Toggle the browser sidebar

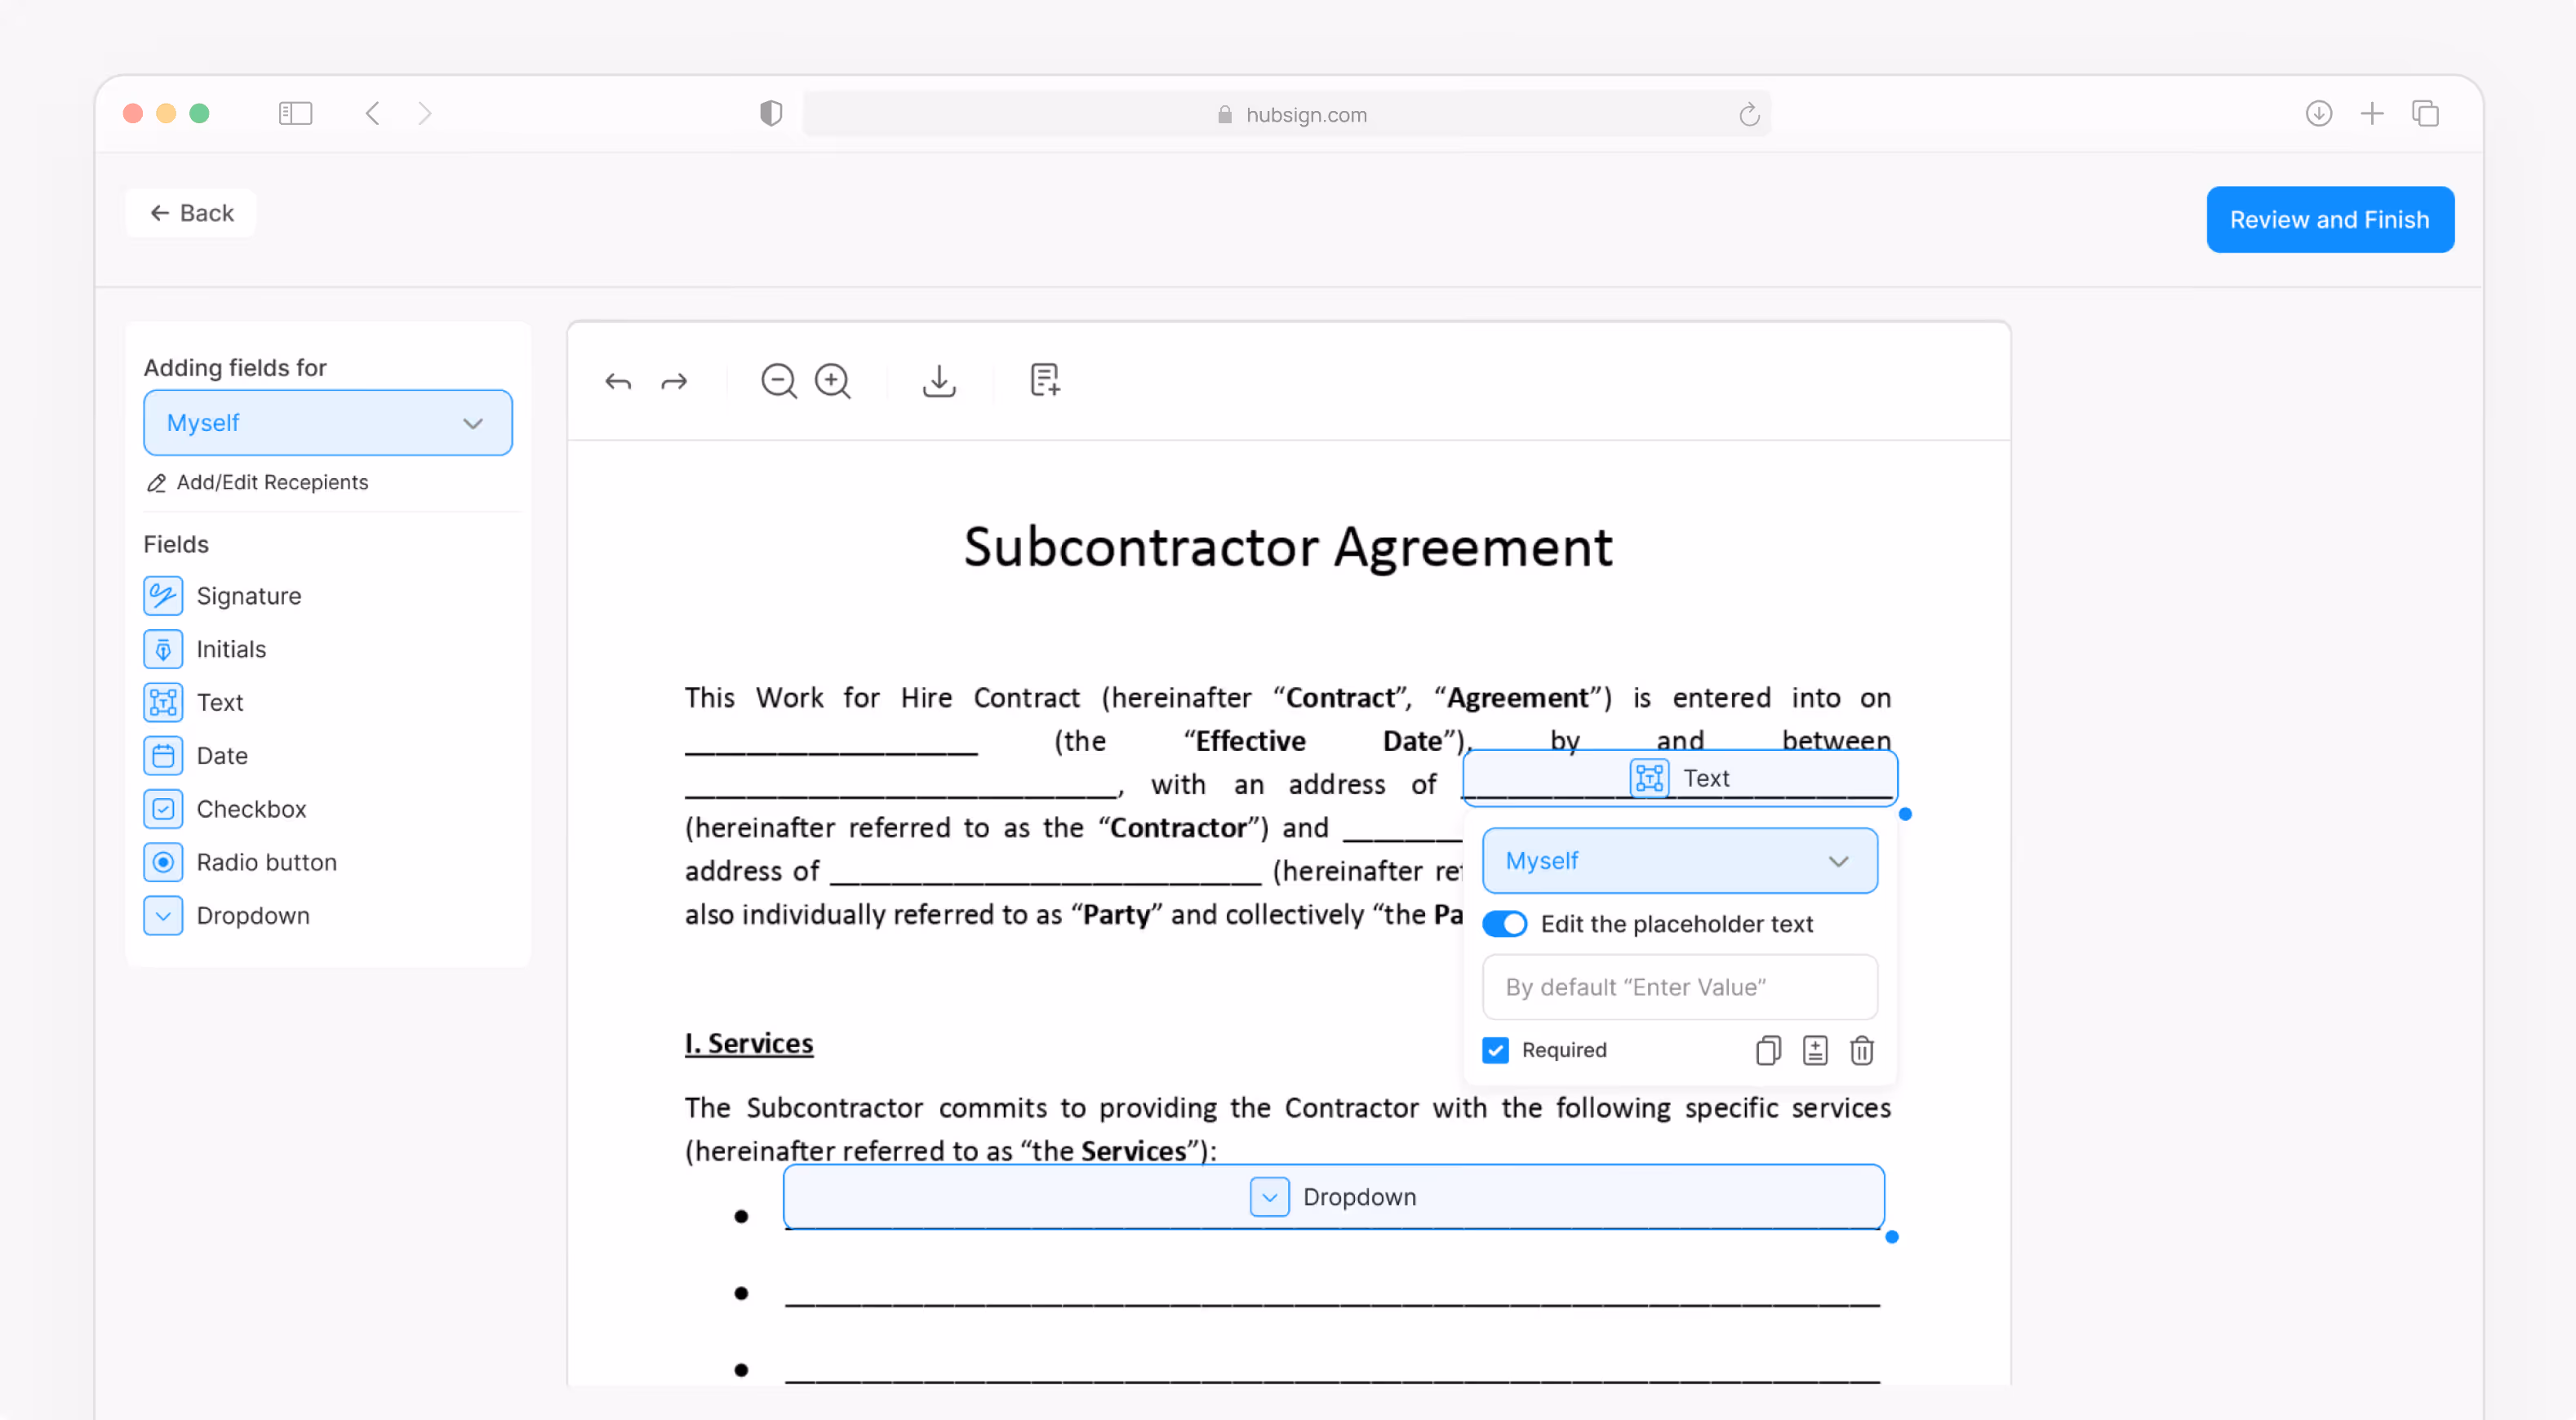click(295, 113)
